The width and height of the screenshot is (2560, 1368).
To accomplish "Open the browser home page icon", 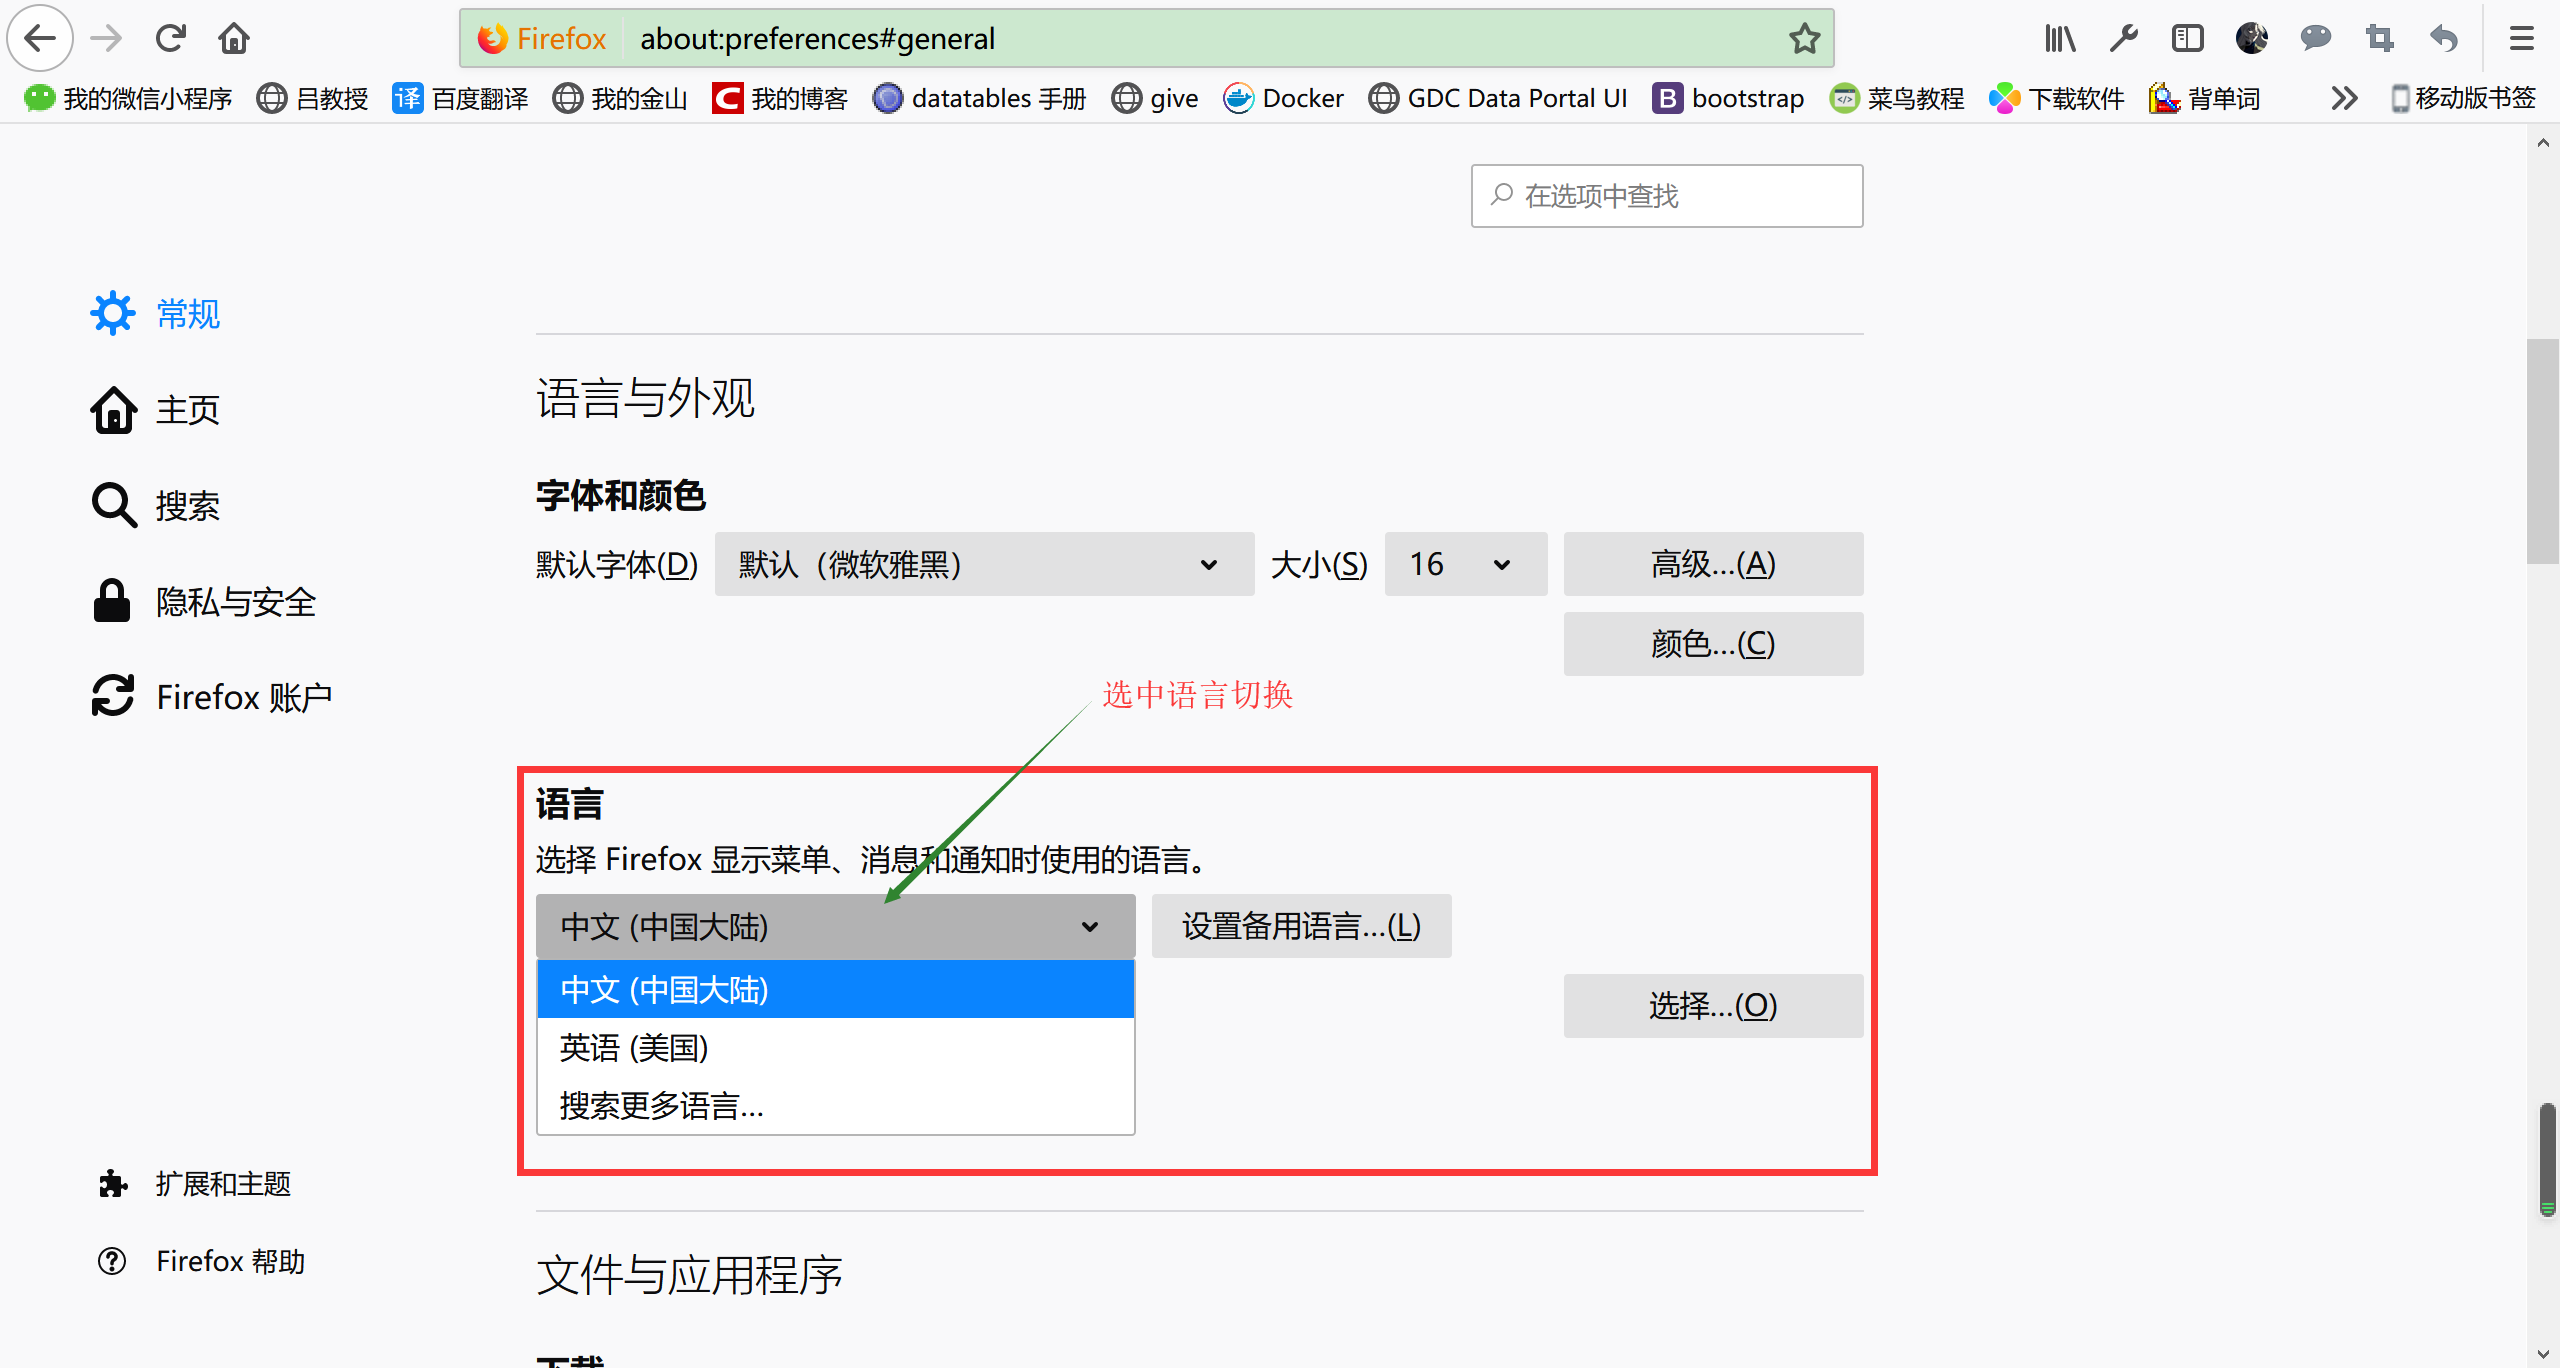I will [x=234, y=38].
